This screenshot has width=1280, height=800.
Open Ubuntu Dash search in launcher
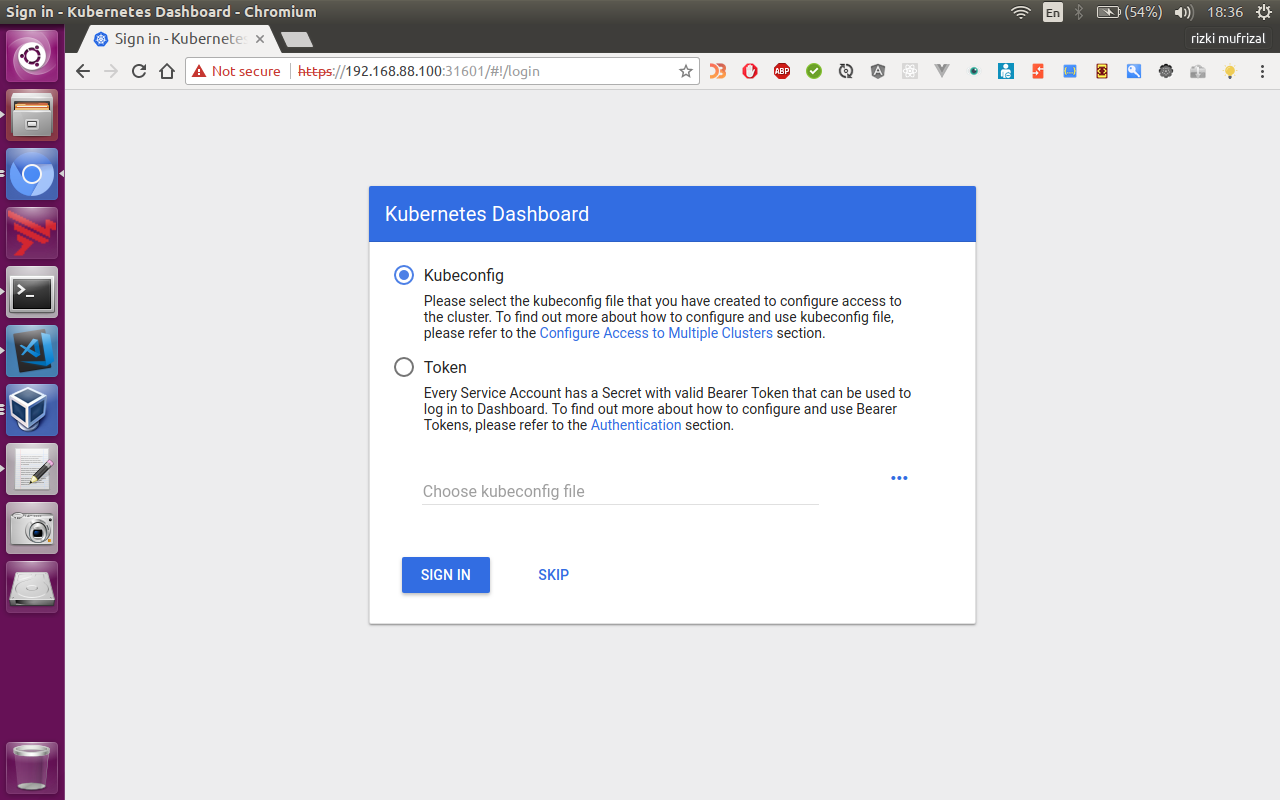coord(32,55)
